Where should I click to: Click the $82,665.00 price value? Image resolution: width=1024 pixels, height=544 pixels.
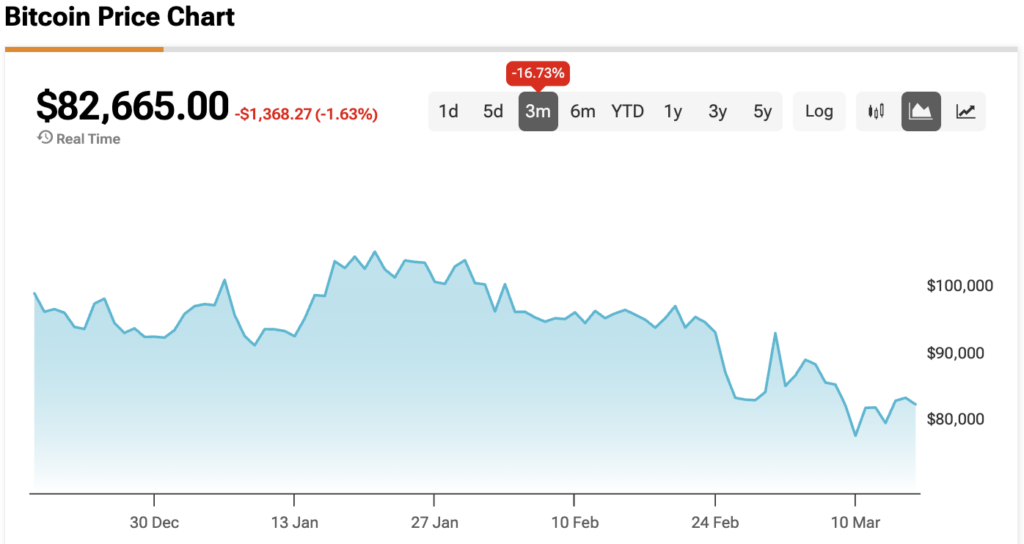(132, 106)
